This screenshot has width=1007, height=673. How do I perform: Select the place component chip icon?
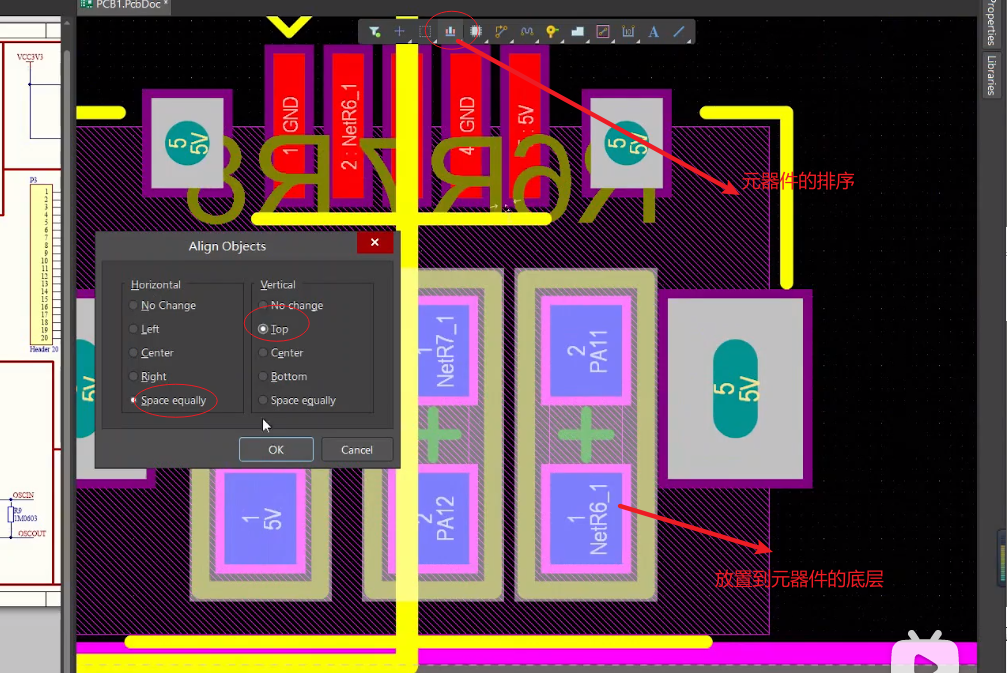476,31
